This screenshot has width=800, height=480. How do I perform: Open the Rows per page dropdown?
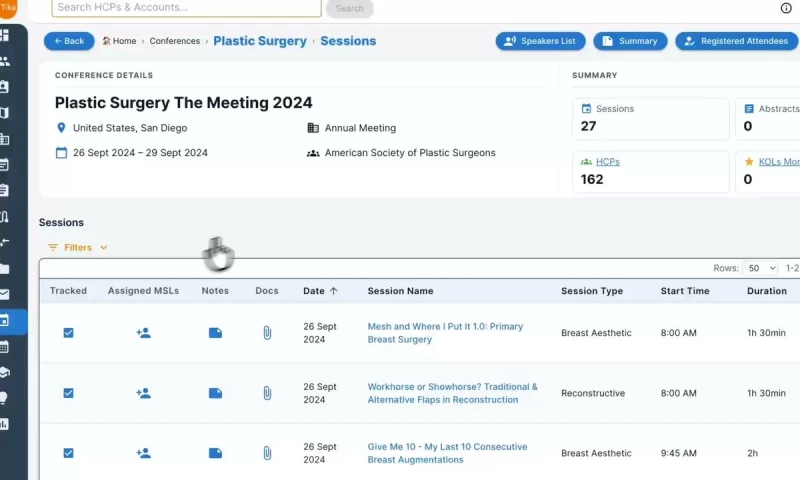[760, 268]
